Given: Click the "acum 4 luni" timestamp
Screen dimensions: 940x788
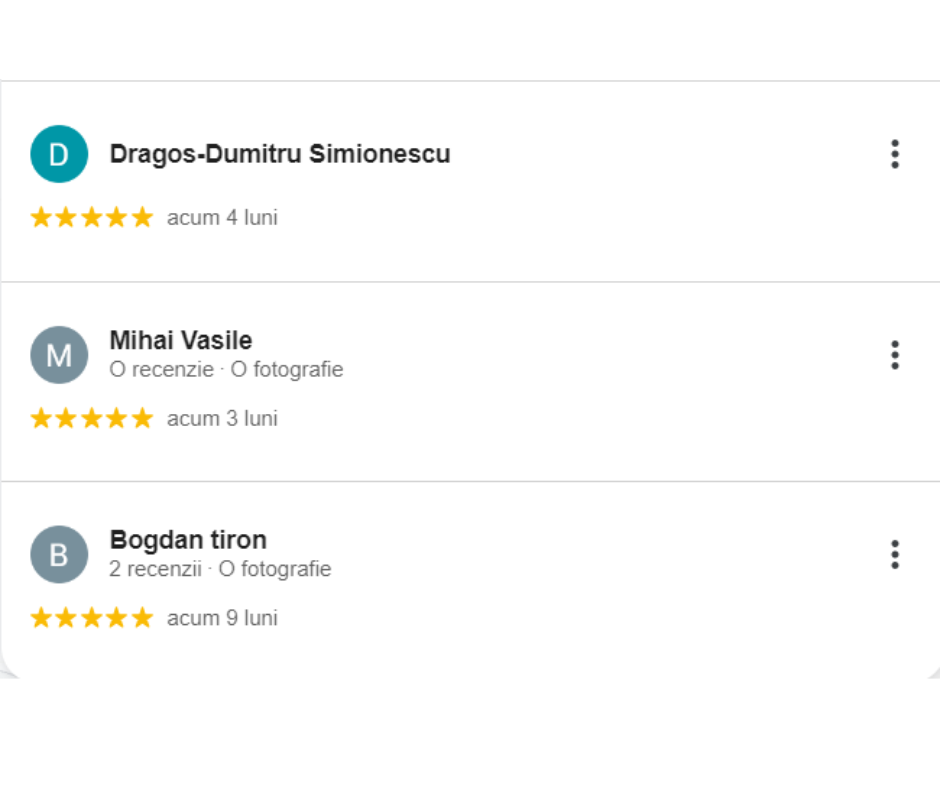Looking at the screenshot, I should (x=222, y=218).
